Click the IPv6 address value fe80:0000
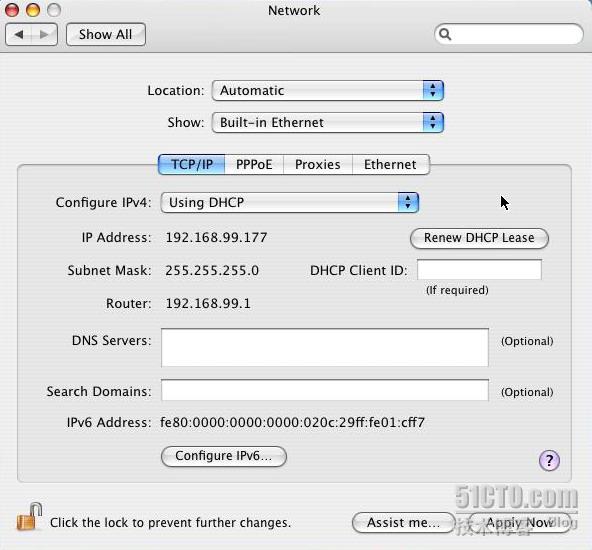The width and height of the screenshot is (592, 550). [293, 422]
